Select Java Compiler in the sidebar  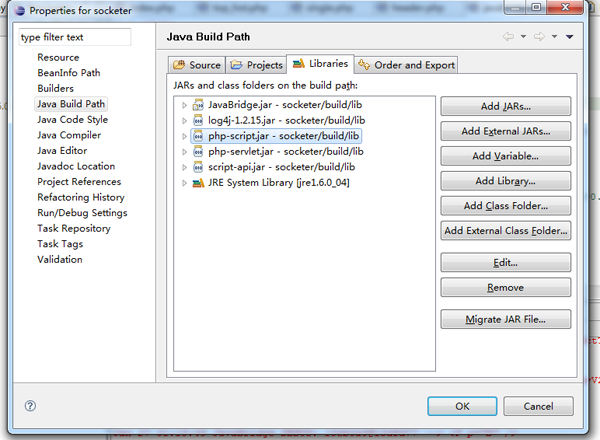[69, 135]
